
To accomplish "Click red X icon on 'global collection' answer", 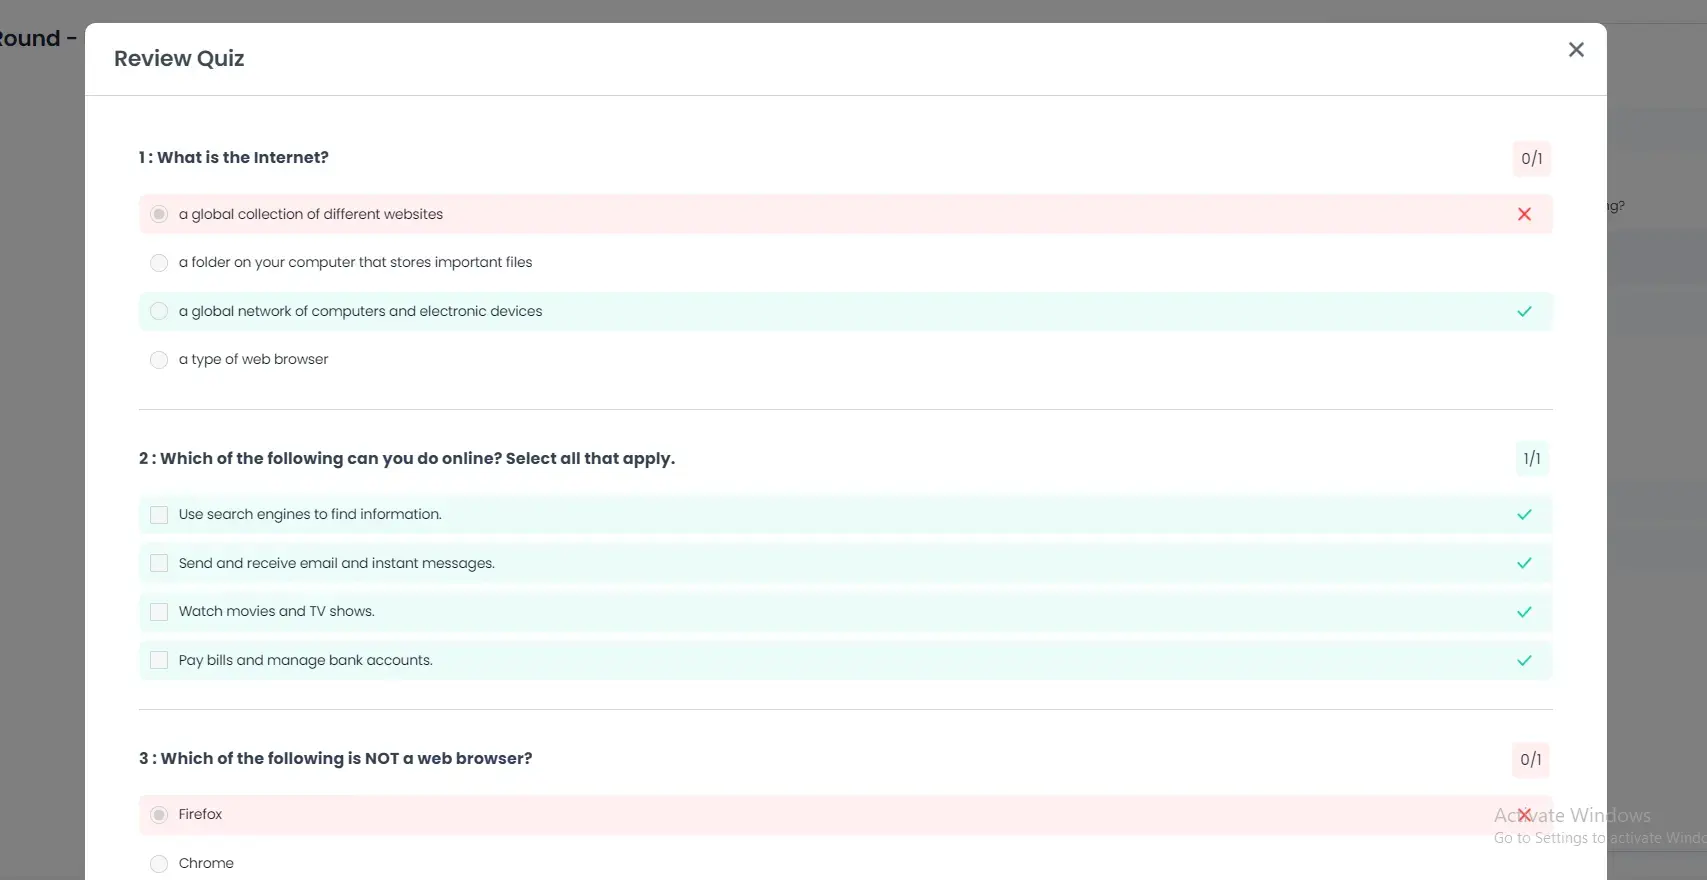I will pos(1524,214).
